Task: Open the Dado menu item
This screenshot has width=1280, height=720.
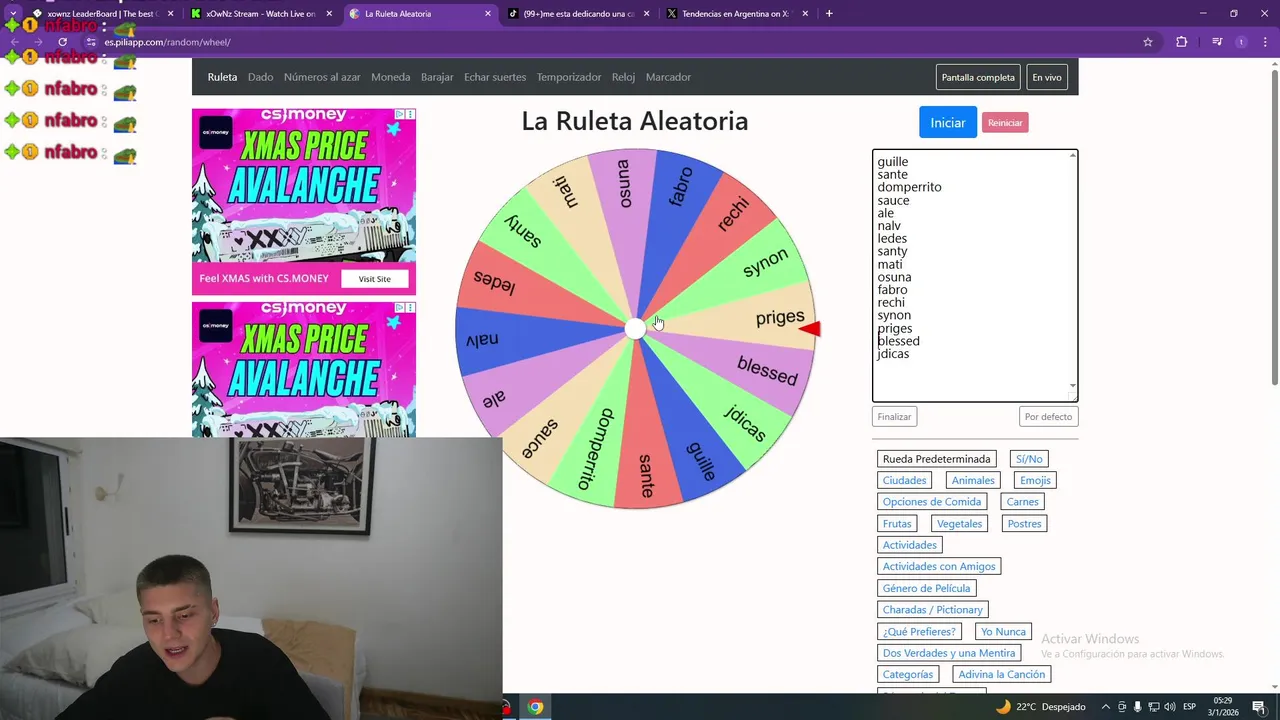Action: [260, 77]
